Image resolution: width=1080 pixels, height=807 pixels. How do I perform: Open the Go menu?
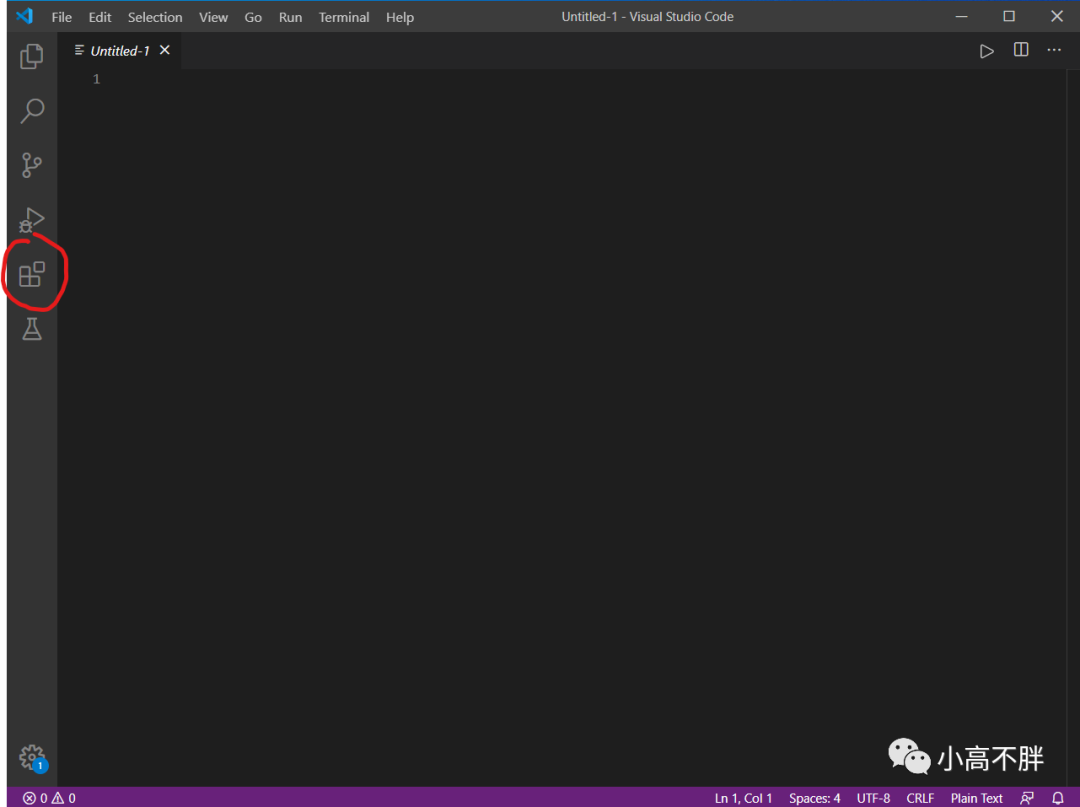pyautogui.click(x=253, y=17)
